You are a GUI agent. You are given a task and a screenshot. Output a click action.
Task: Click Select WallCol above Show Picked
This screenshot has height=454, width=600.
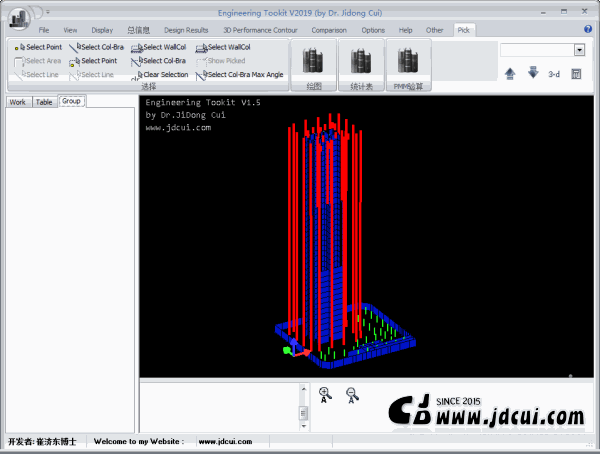tap(223, 47)
